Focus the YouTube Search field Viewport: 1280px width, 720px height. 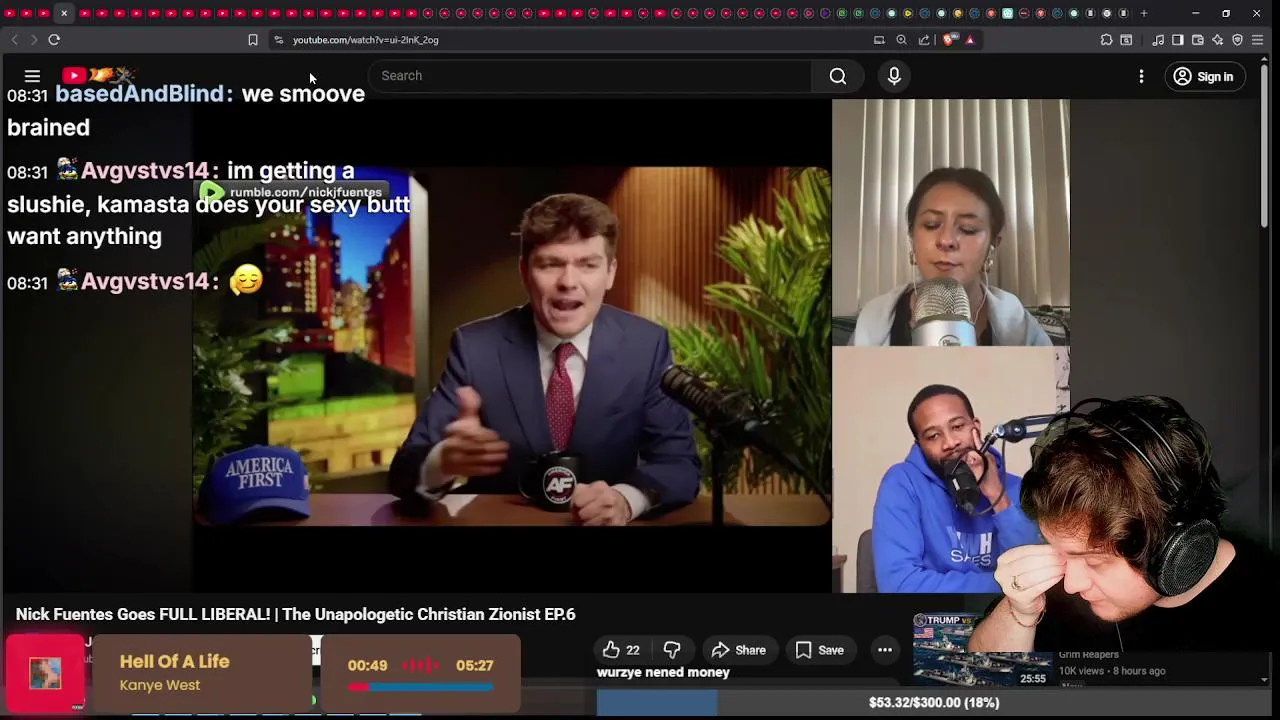pyautogui.click(x=590, y=76)
